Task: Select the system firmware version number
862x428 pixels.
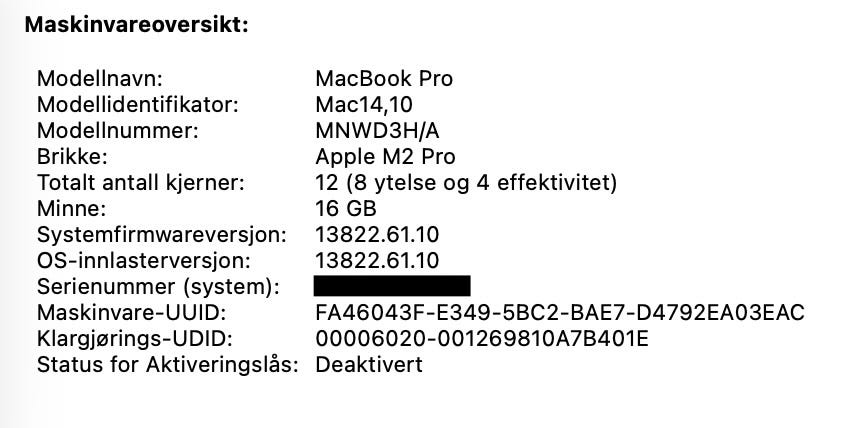Action: [377, 235]
